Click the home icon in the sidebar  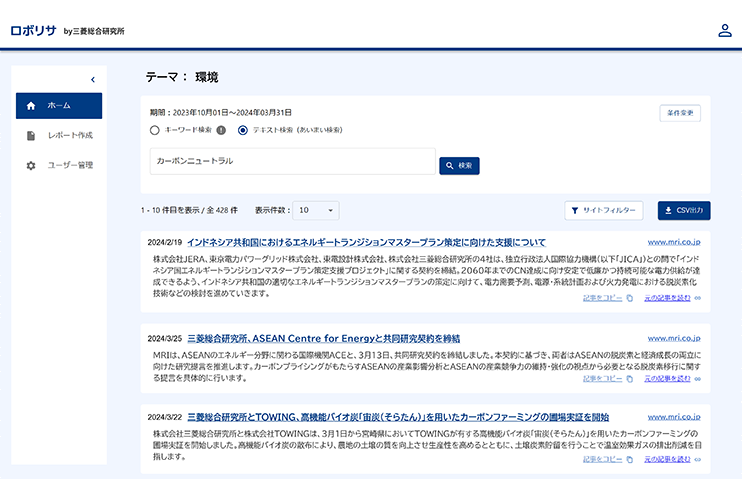pyautogui.click(x=31, y=106)
